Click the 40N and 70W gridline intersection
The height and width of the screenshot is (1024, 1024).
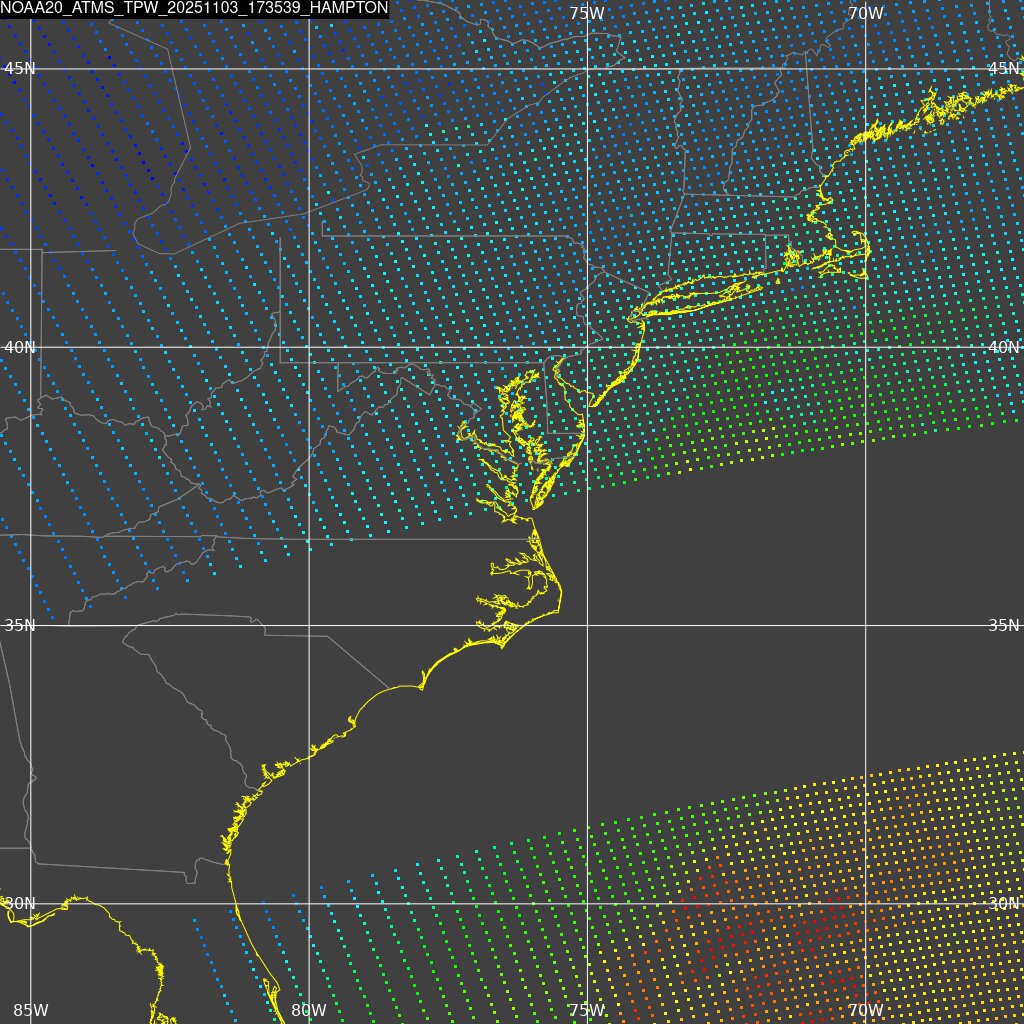pyautogui.click(x=864, y=347)
